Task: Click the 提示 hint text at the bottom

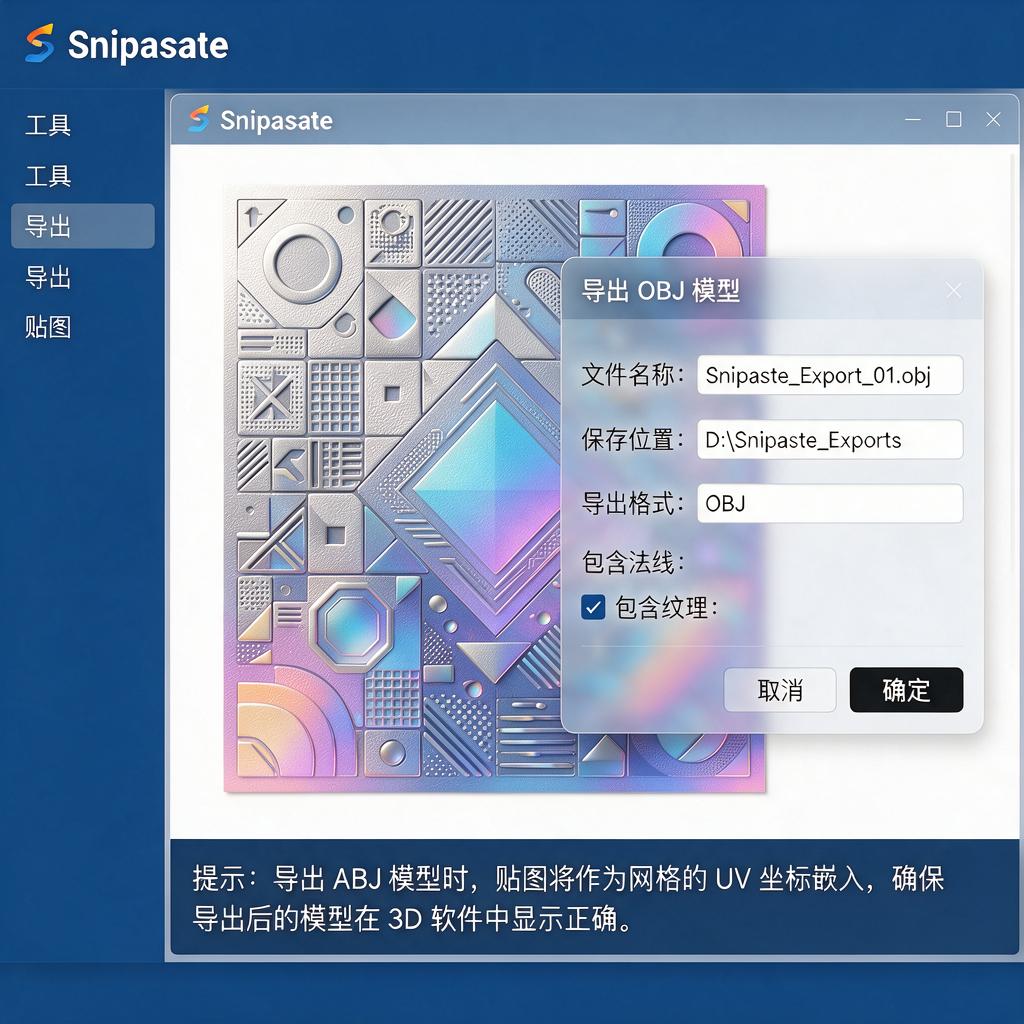Action: click(568, 899)
